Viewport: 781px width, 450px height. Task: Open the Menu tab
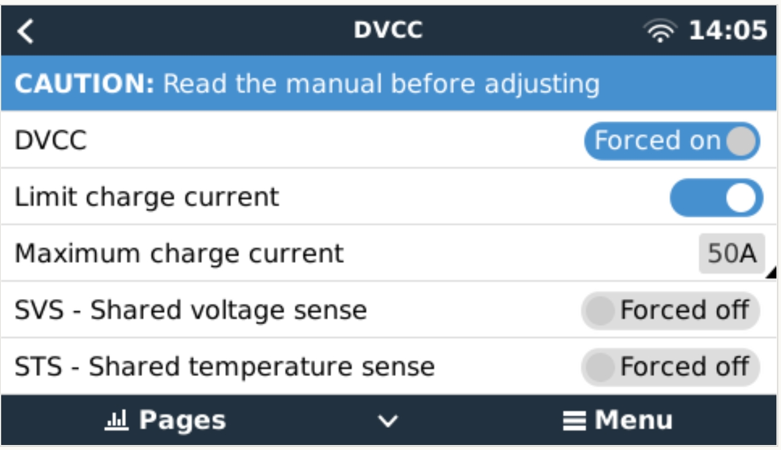pos(618,420)
